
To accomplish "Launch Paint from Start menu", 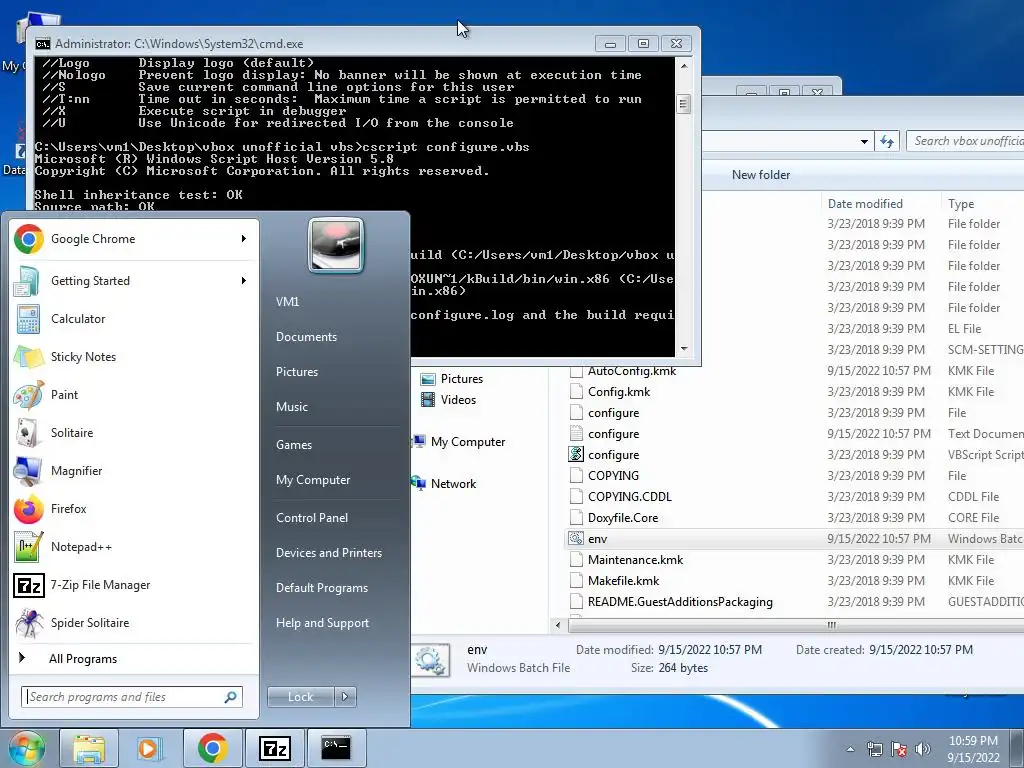I will tap(133, 394).
